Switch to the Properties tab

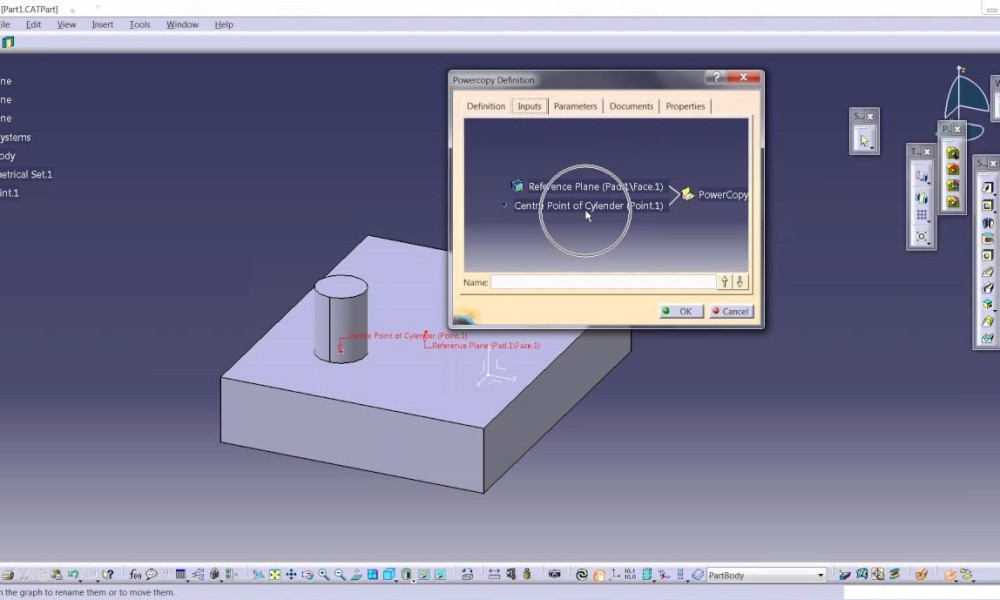686,106
